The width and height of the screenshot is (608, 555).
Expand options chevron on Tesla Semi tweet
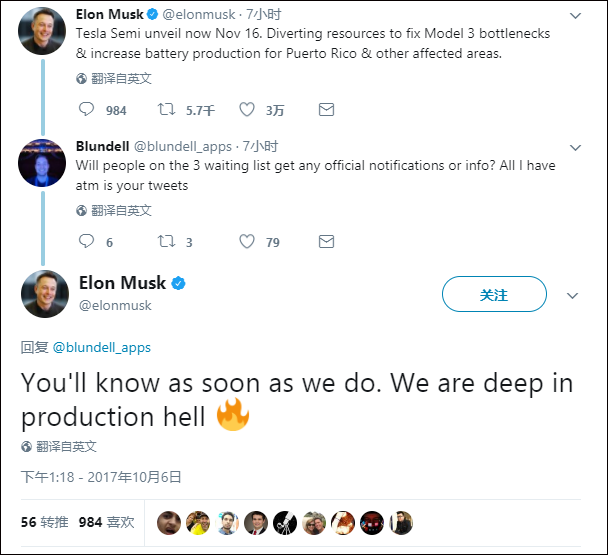(575, 17)
